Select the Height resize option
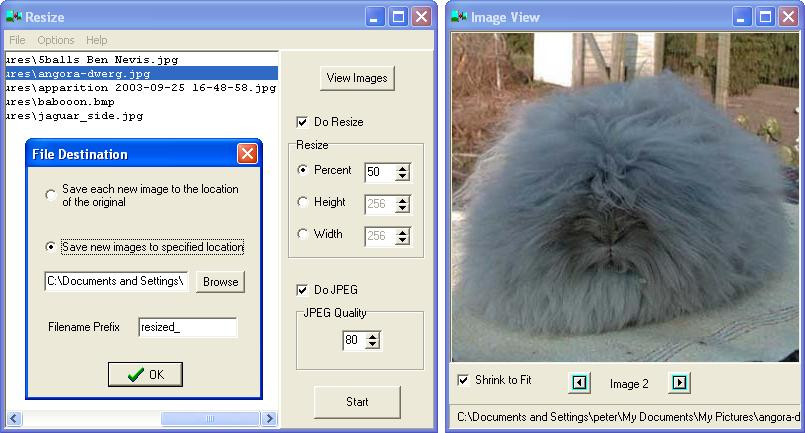Image resolution: width=805 pixels, height=433 pixels. [x=302, y=202]
